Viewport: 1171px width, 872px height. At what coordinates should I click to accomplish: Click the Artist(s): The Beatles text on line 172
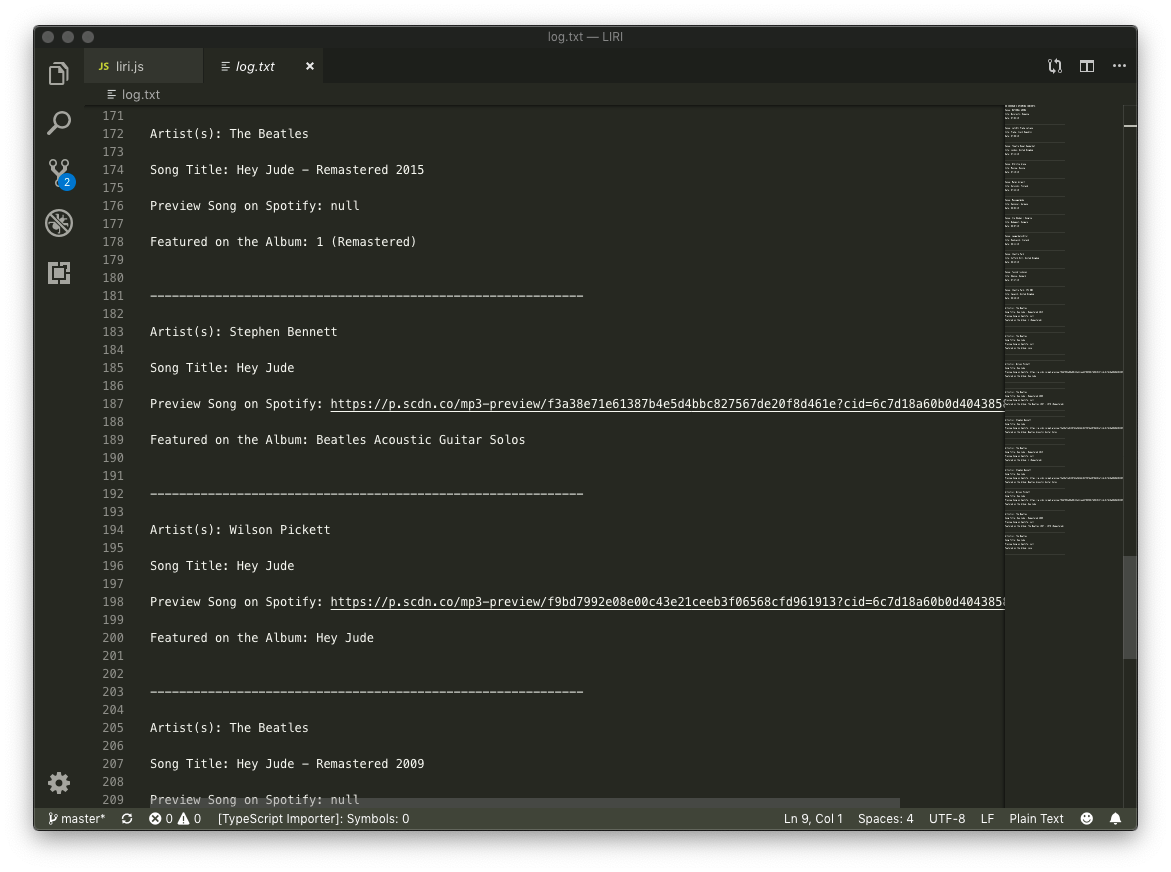tap(229, 134)
